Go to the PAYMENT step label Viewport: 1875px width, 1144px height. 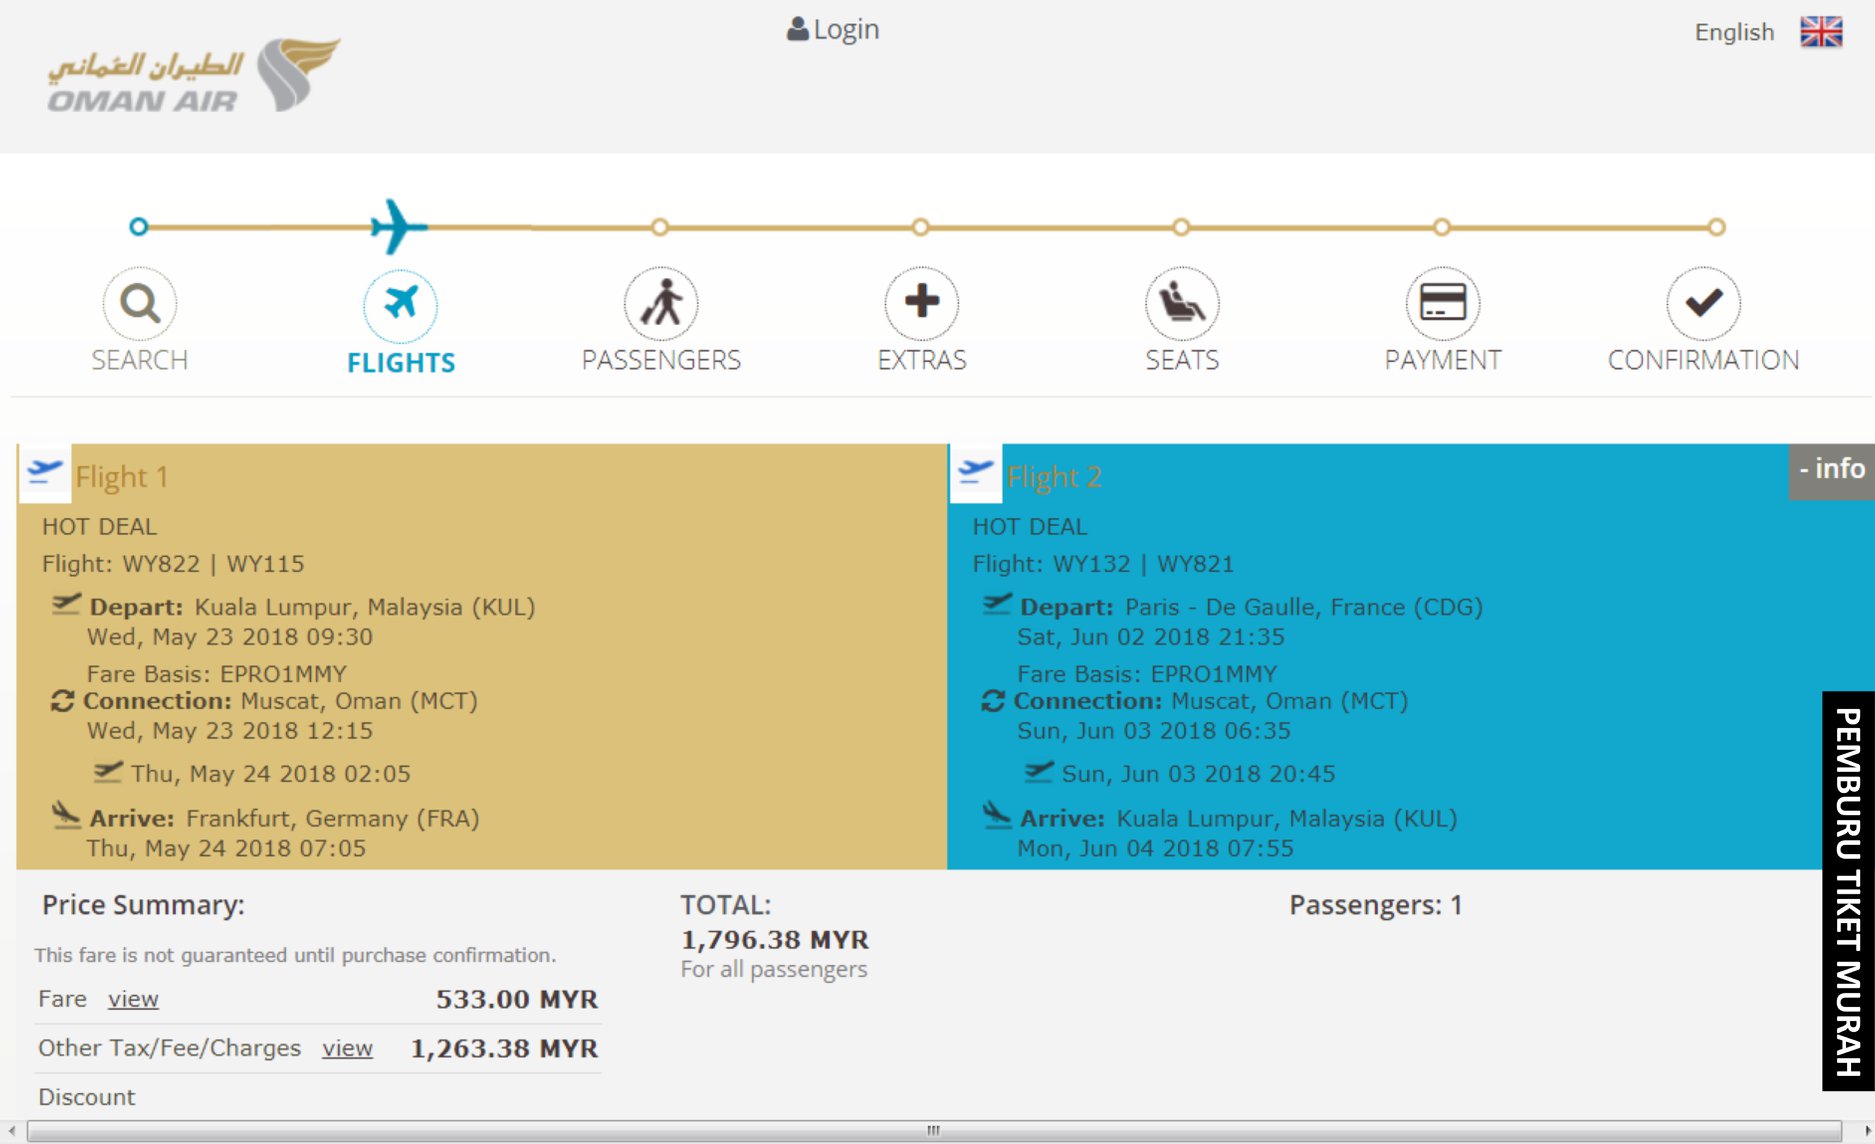click(x=1443, y=360)
